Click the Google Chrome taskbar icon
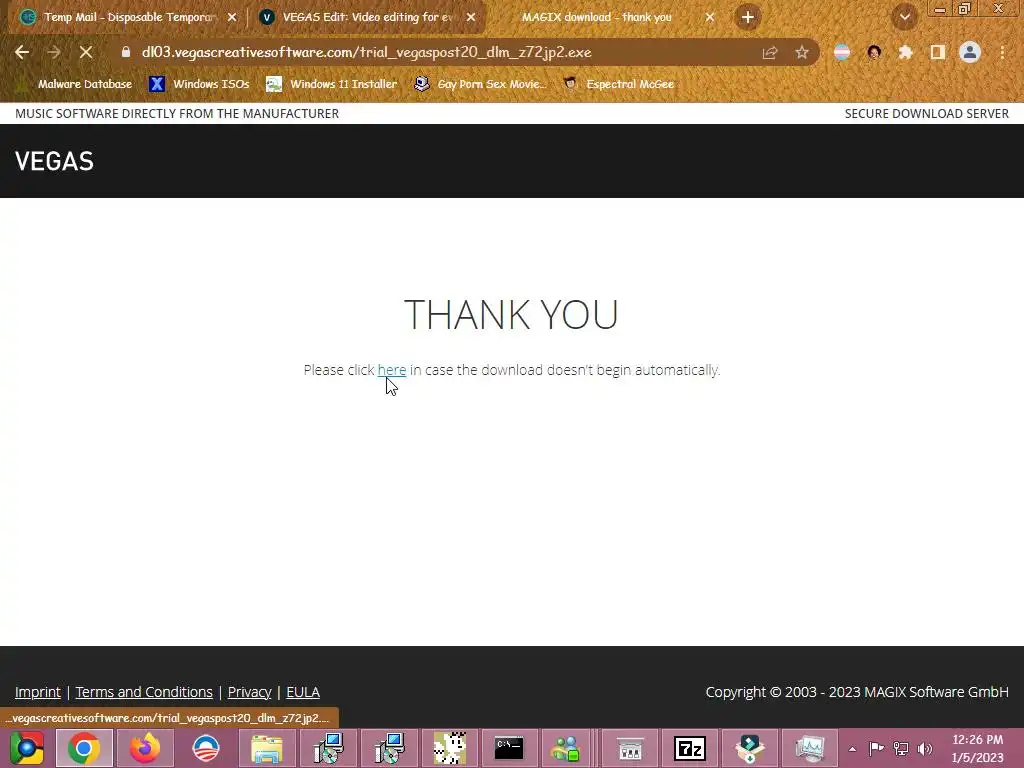The height and width of the screenshot is (768, 1024). click(x=84, y=748)
